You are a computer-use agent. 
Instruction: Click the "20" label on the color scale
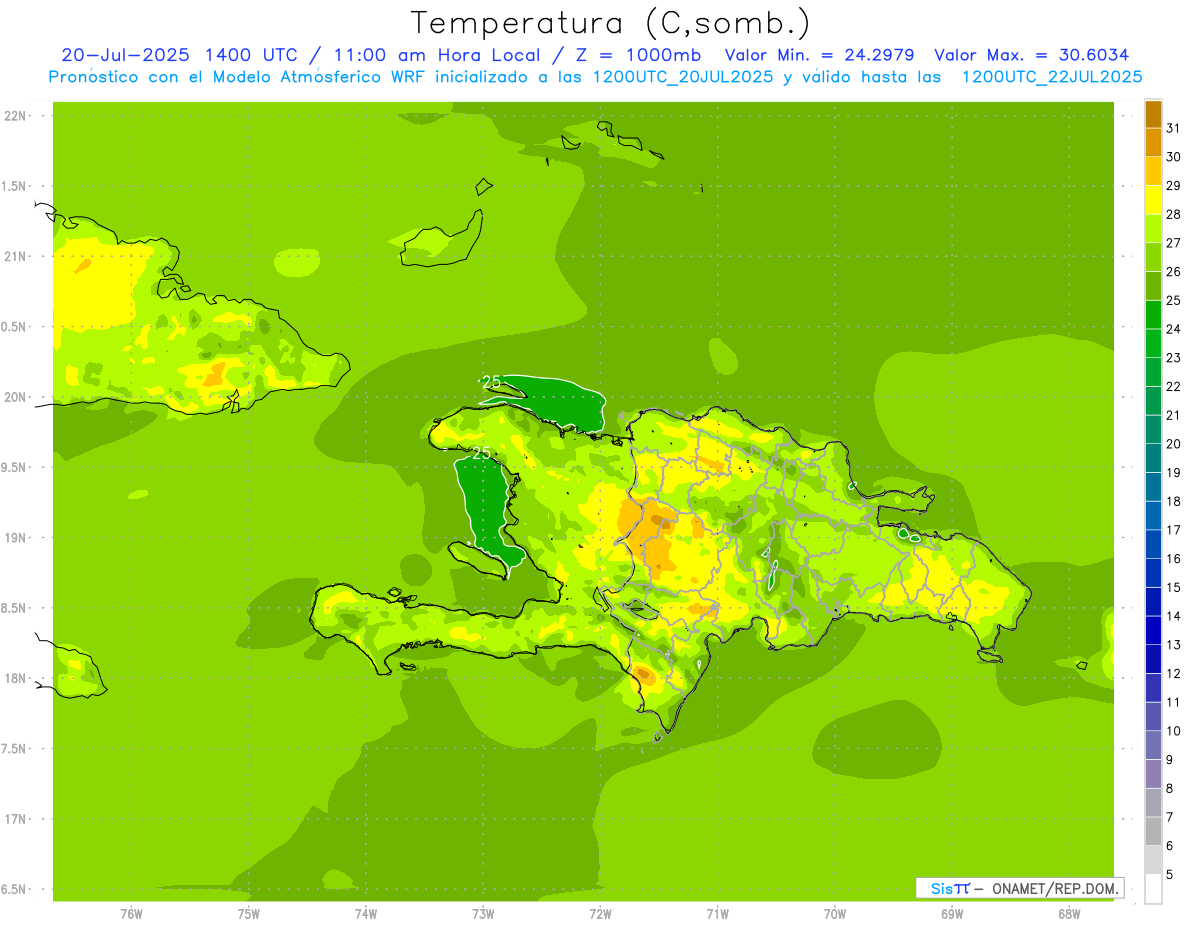[1173, 444]
